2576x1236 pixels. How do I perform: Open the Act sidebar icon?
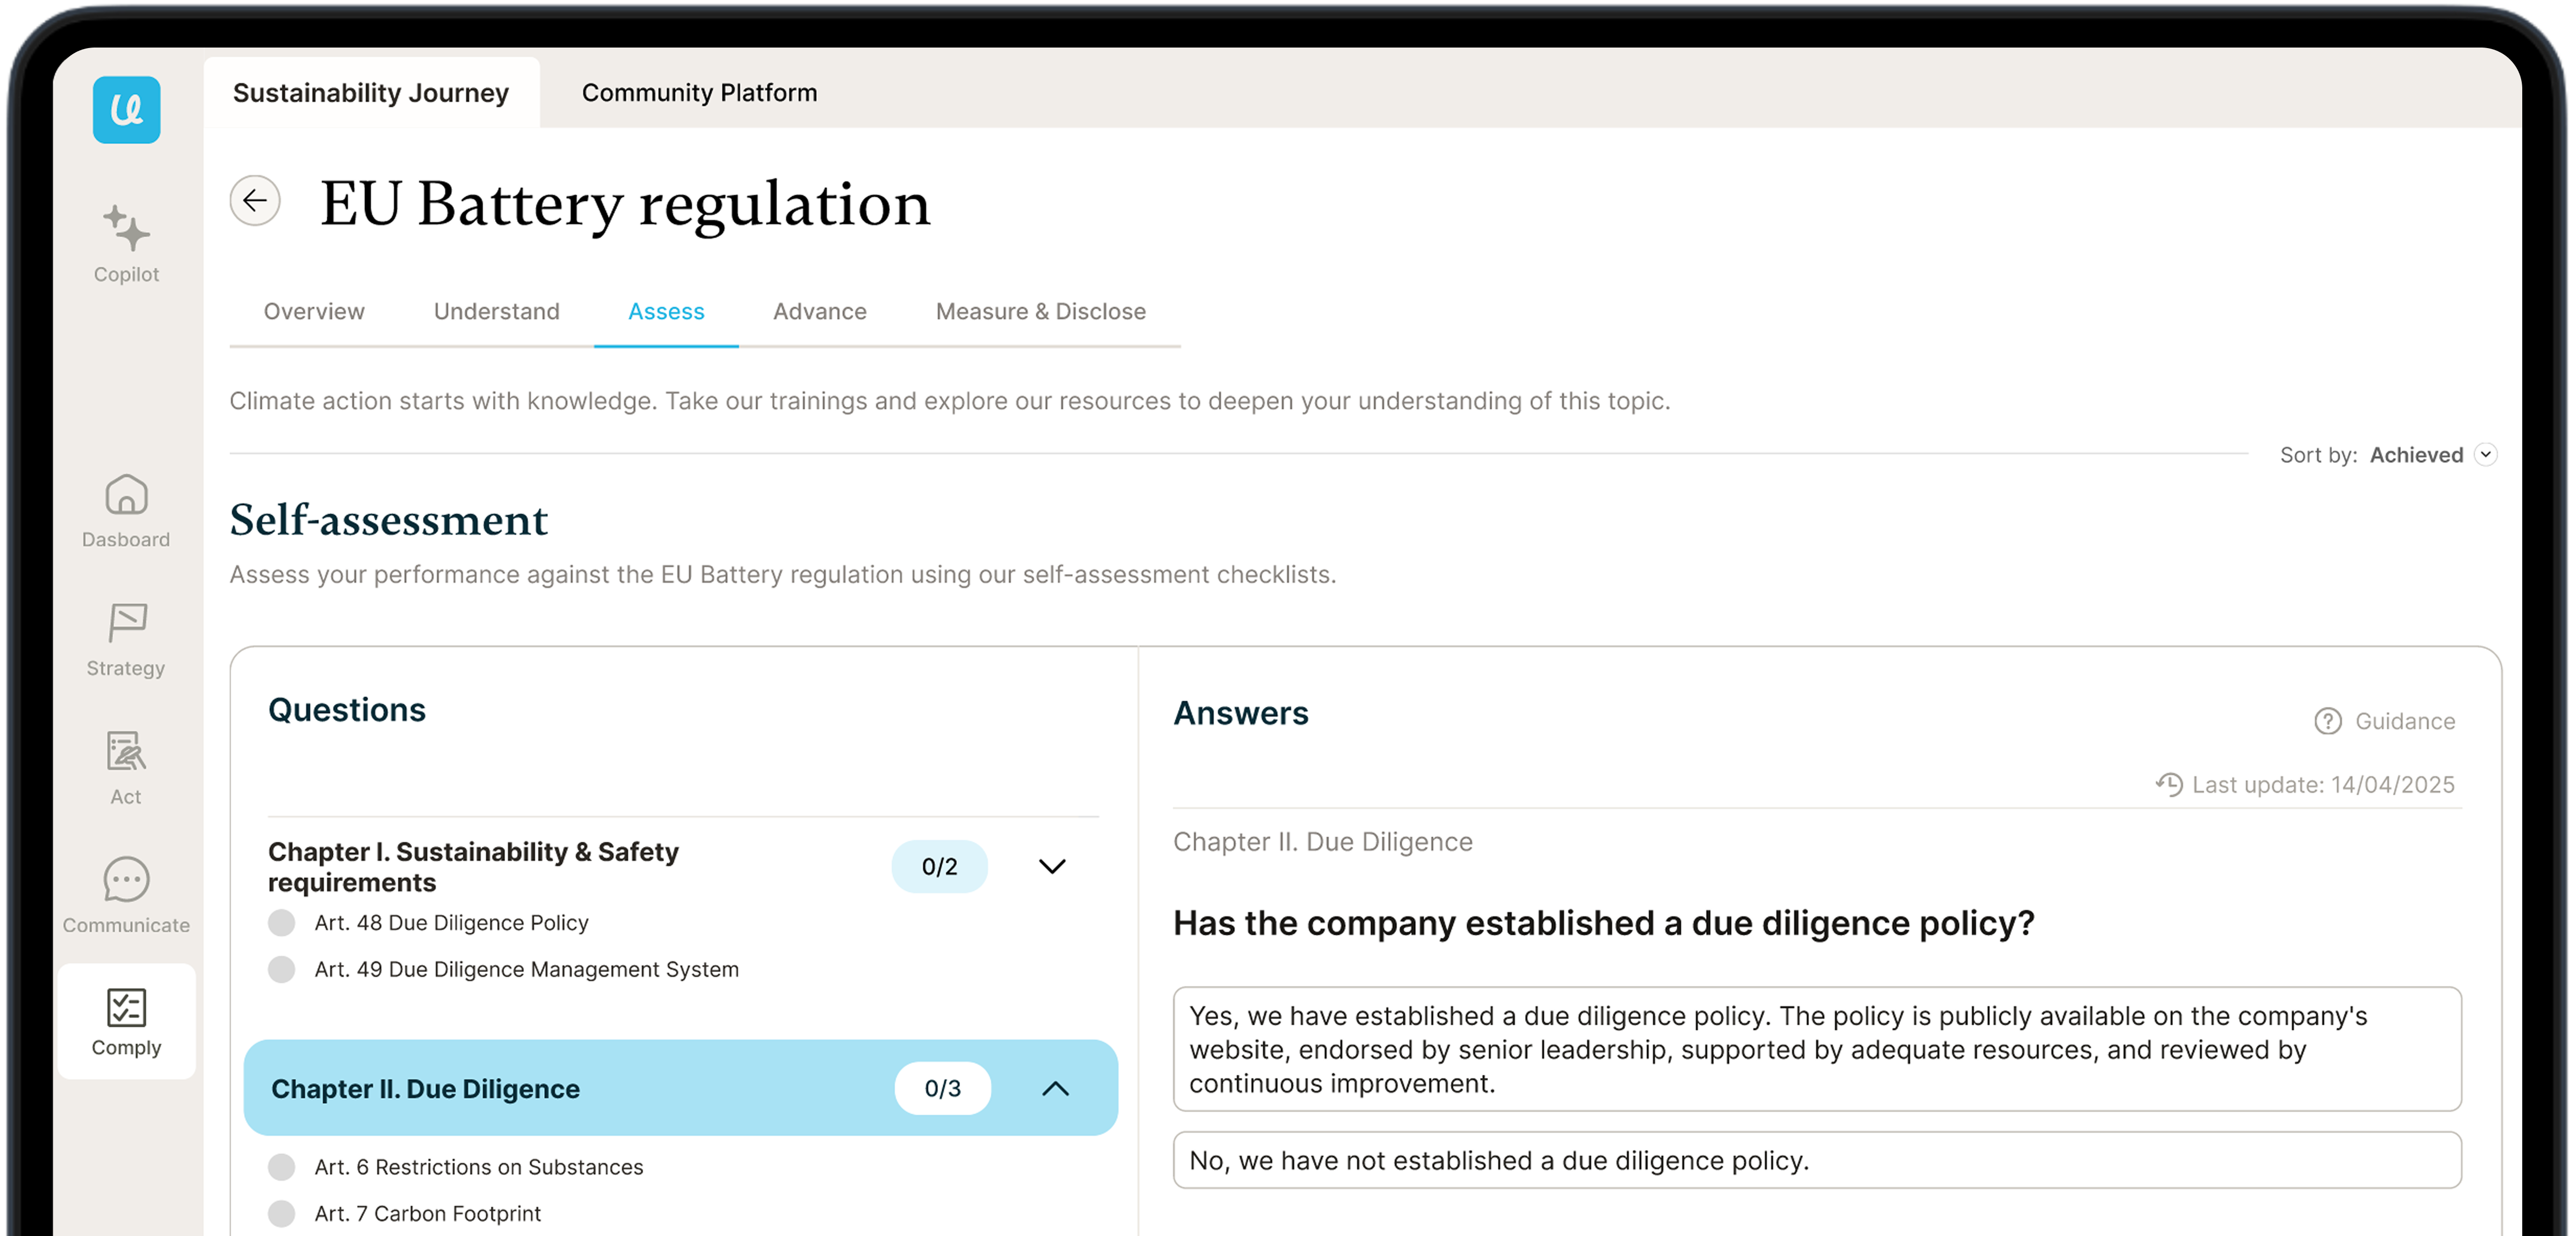[x=126, y=752]
